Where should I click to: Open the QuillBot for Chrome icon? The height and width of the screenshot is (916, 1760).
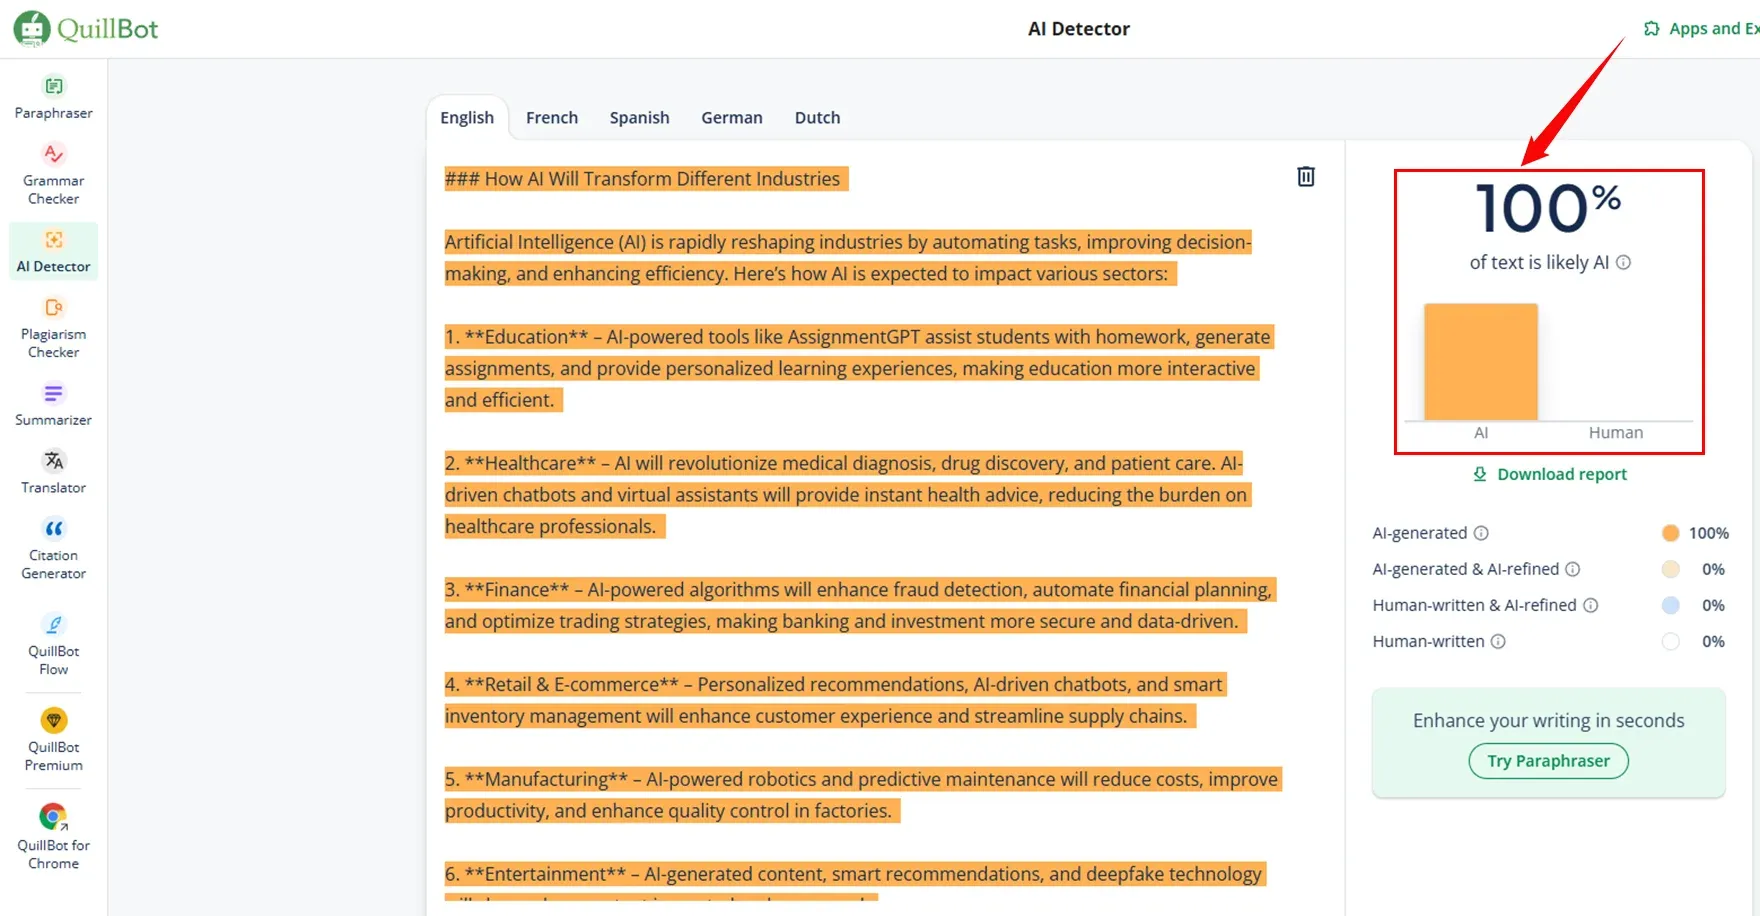tap(54, 817)
